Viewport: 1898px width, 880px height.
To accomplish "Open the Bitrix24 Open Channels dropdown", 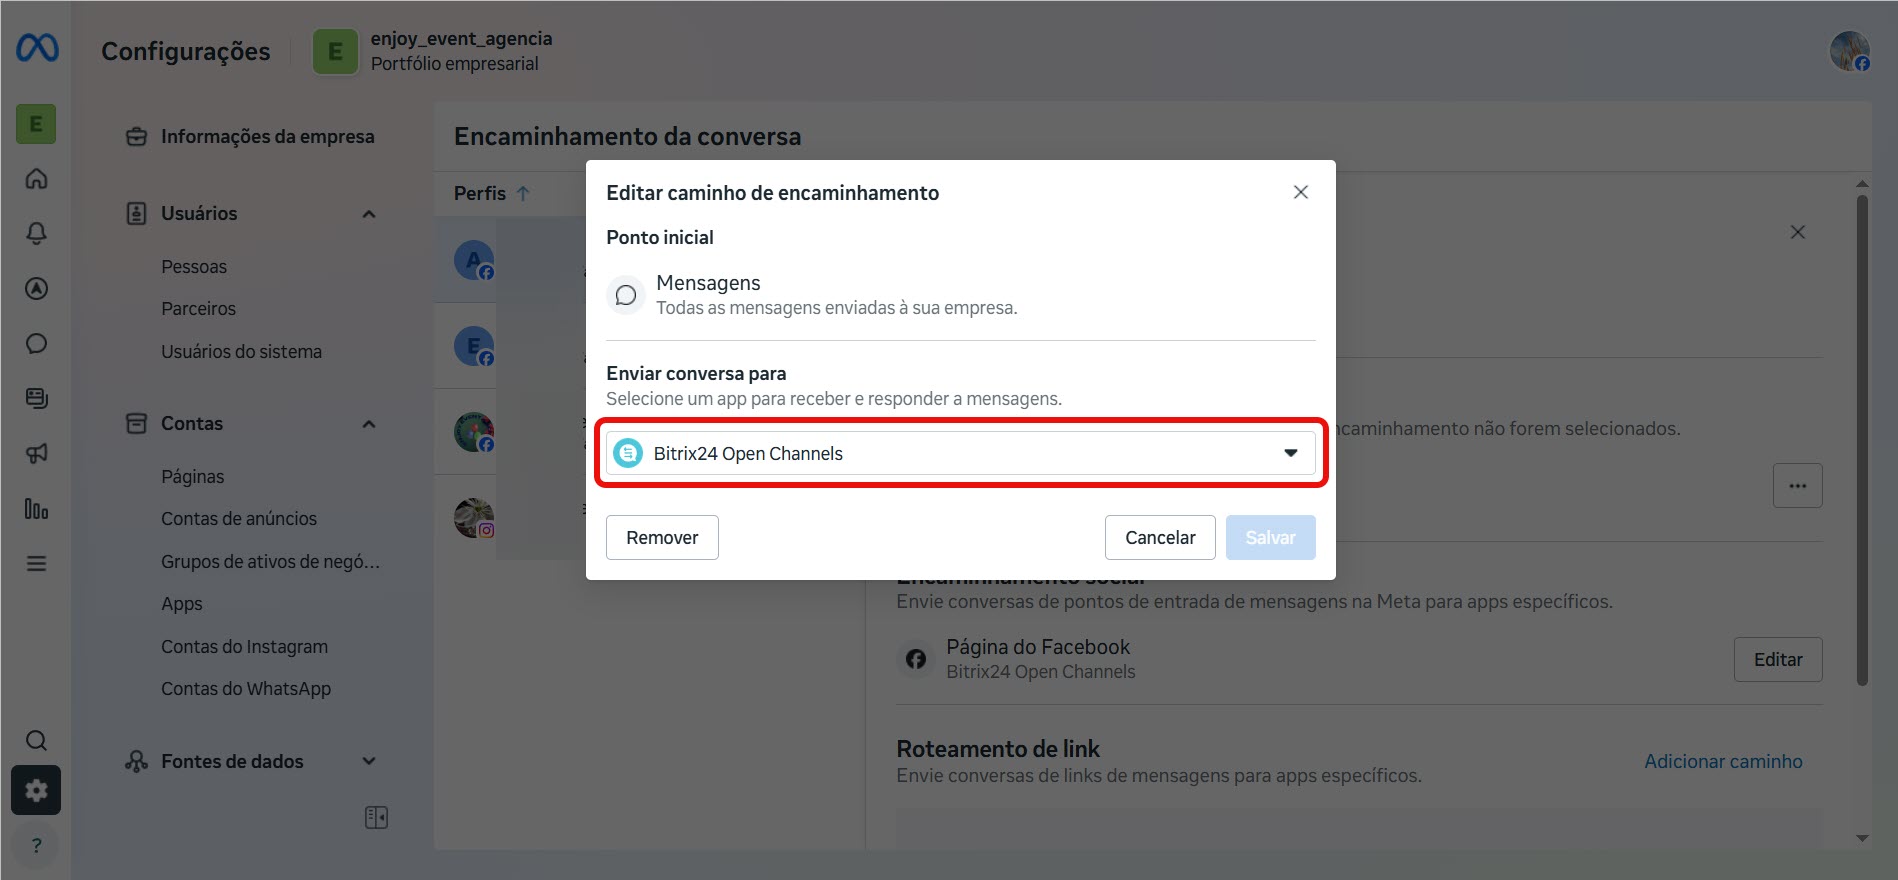I will [960, 453].
